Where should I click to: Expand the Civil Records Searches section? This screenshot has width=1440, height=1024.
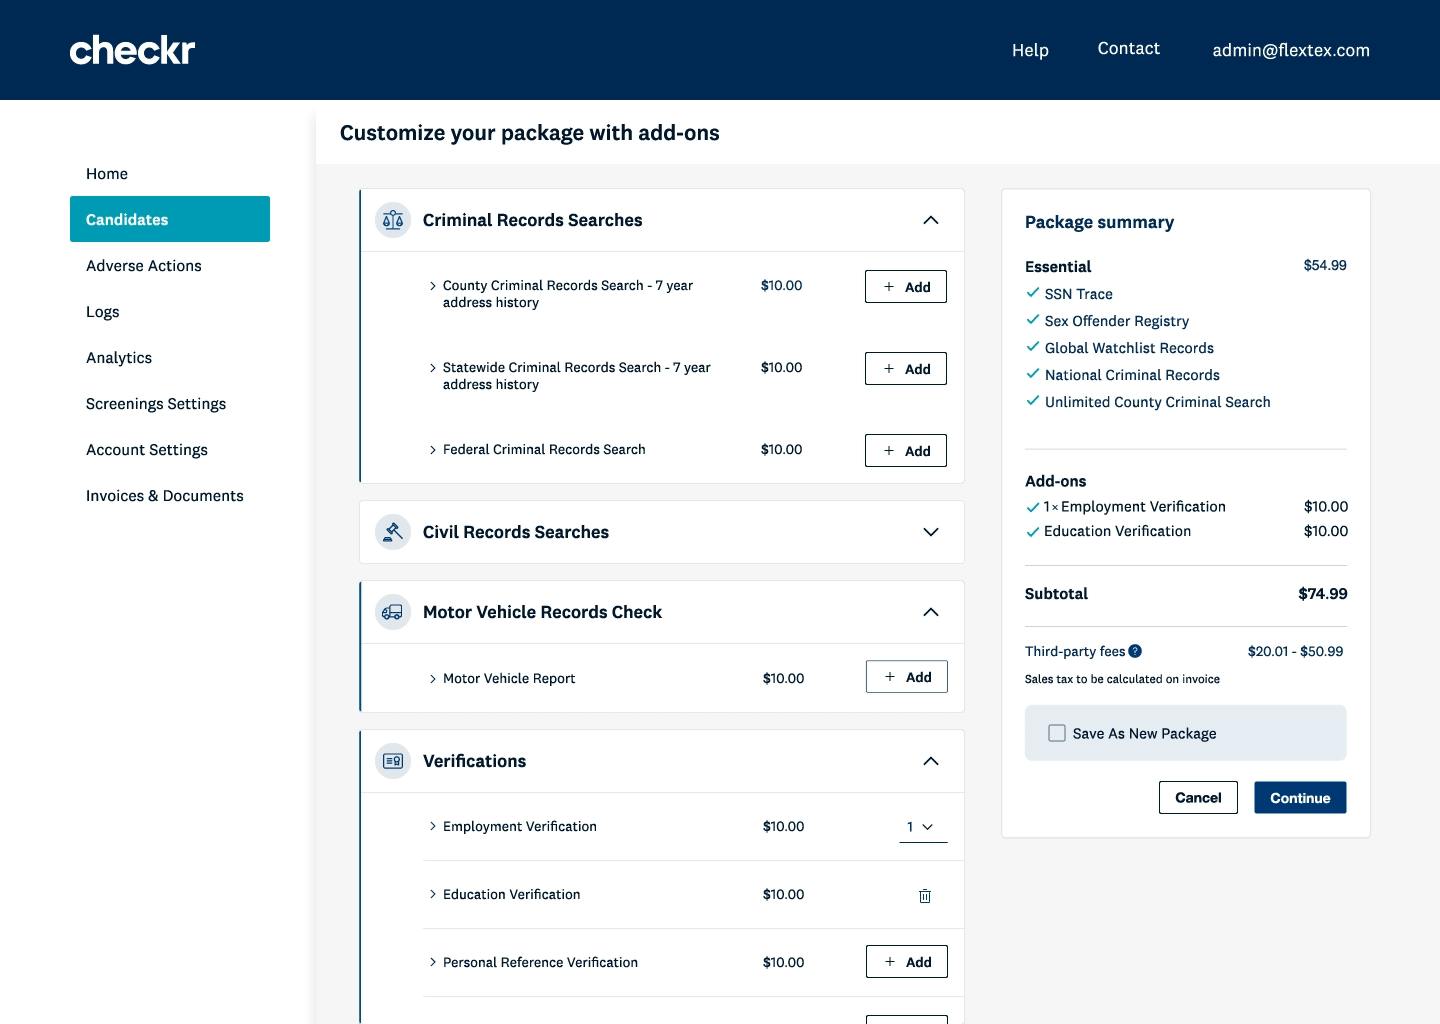tap(931, 532)
